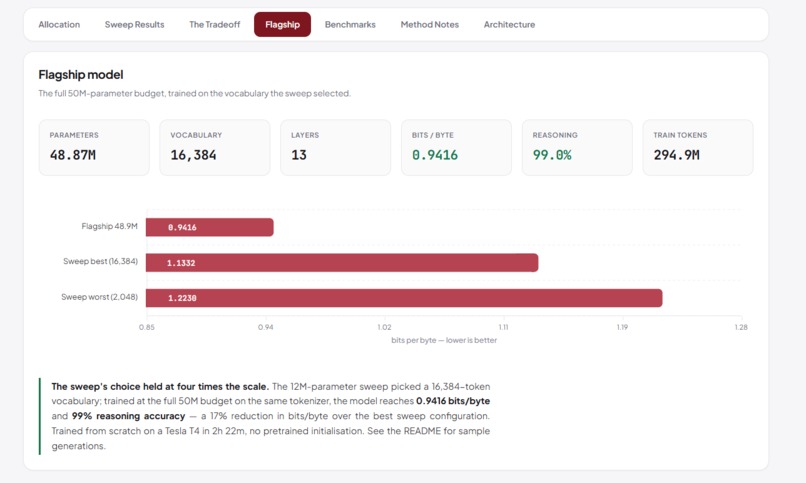This screenshot has width=806, height=483.
Task: Click the subtitle about the 50M-parameter budget
Action: pos(194,94)
